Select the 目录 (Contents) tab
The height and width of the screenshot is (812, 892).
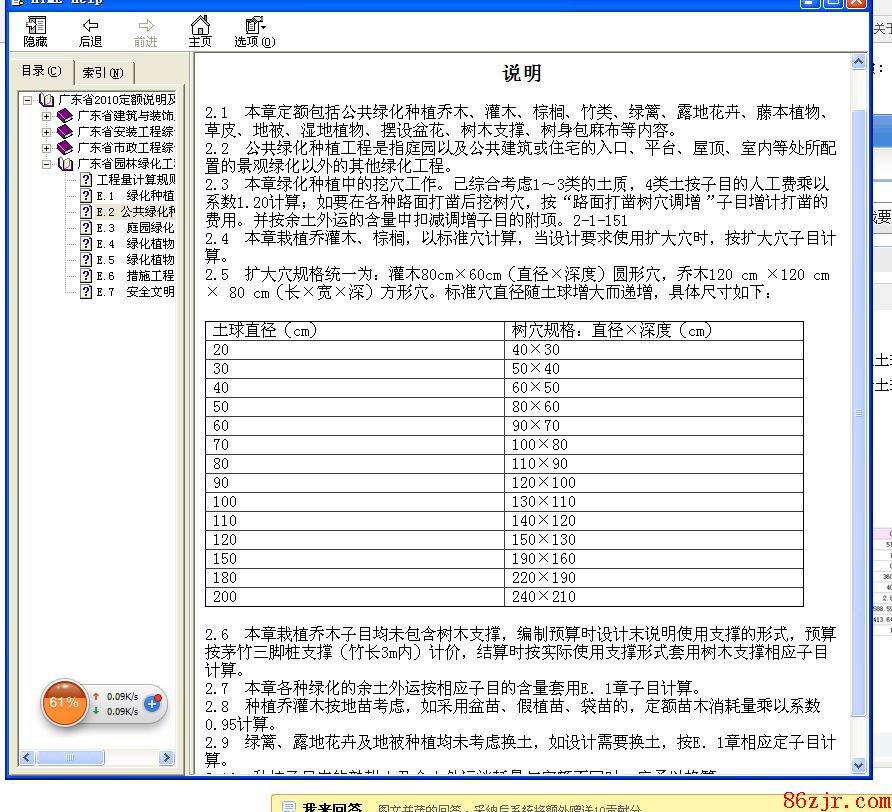(41, 71)
